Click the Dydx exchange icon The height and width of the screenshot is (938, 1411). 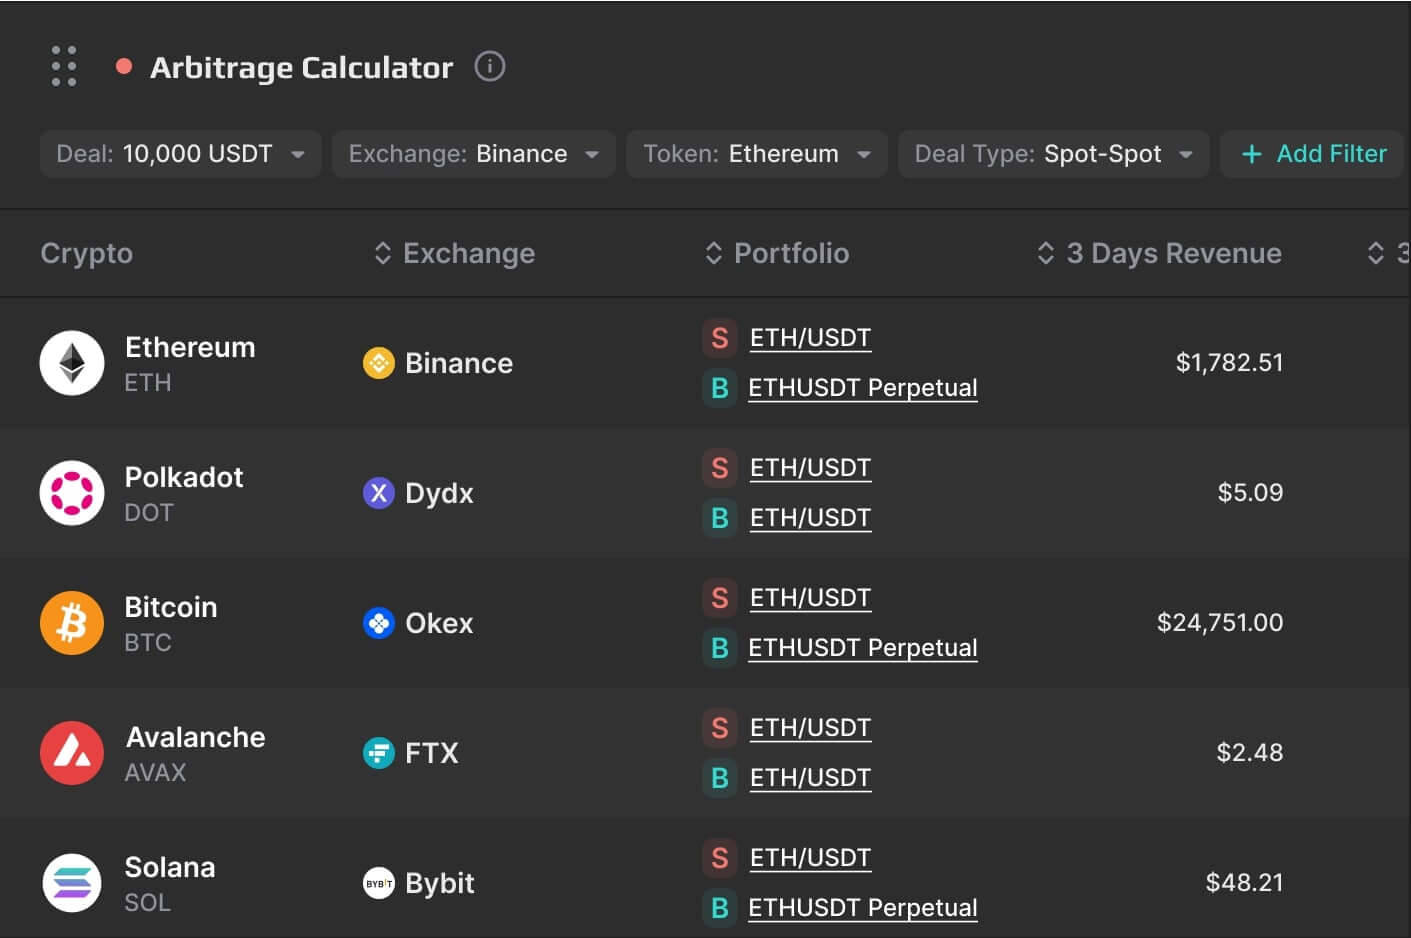click(378, 492)
